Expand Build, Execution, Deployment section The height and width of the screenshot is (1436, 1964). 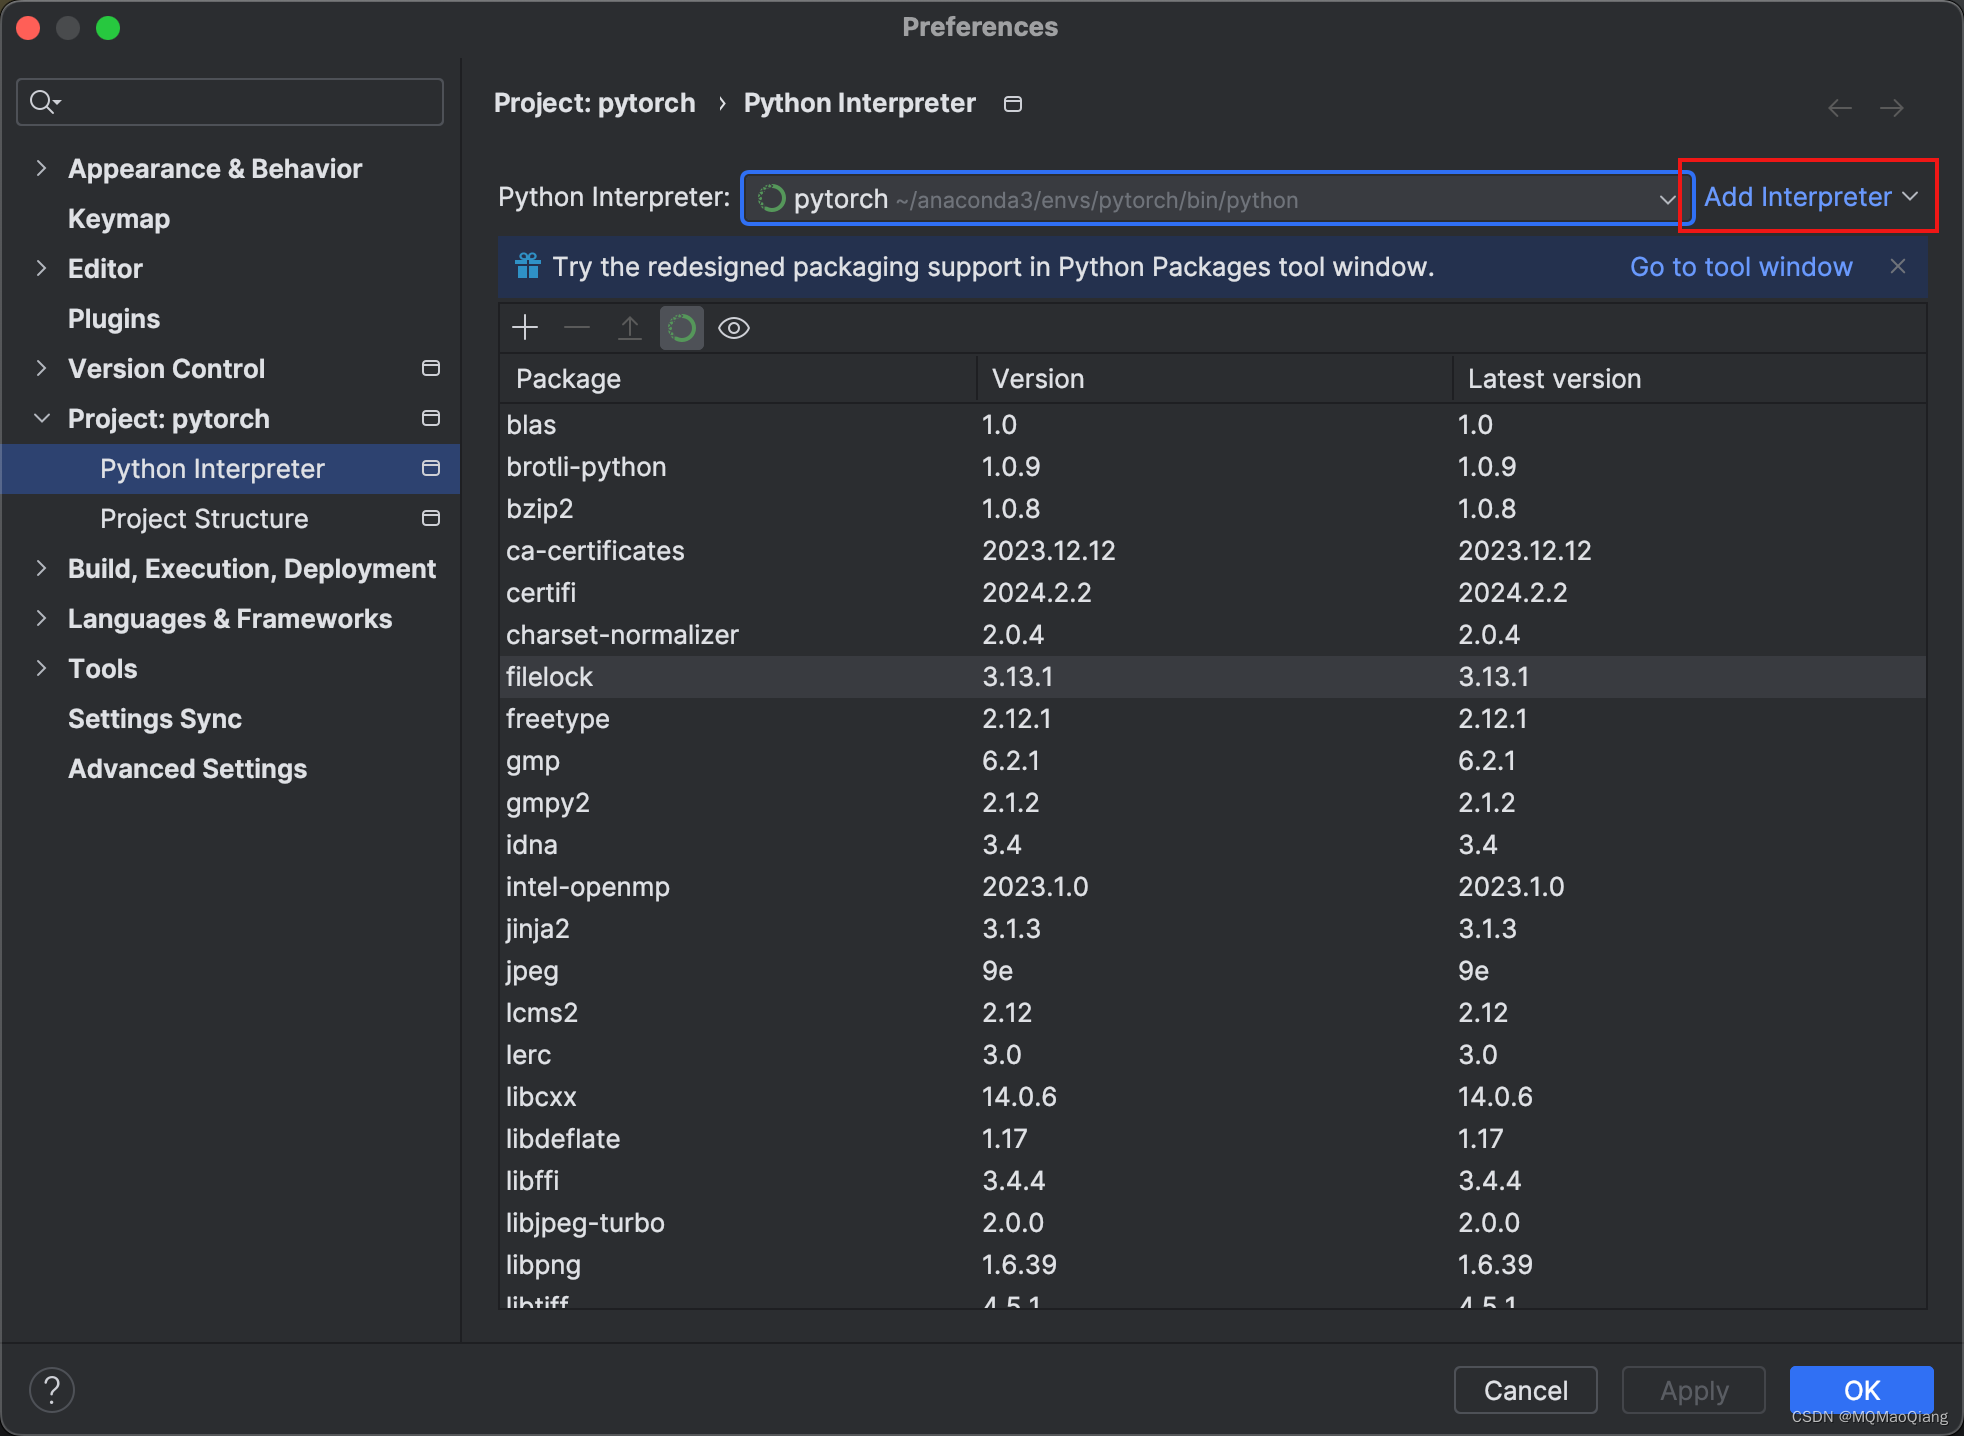(x=41, y=568)
